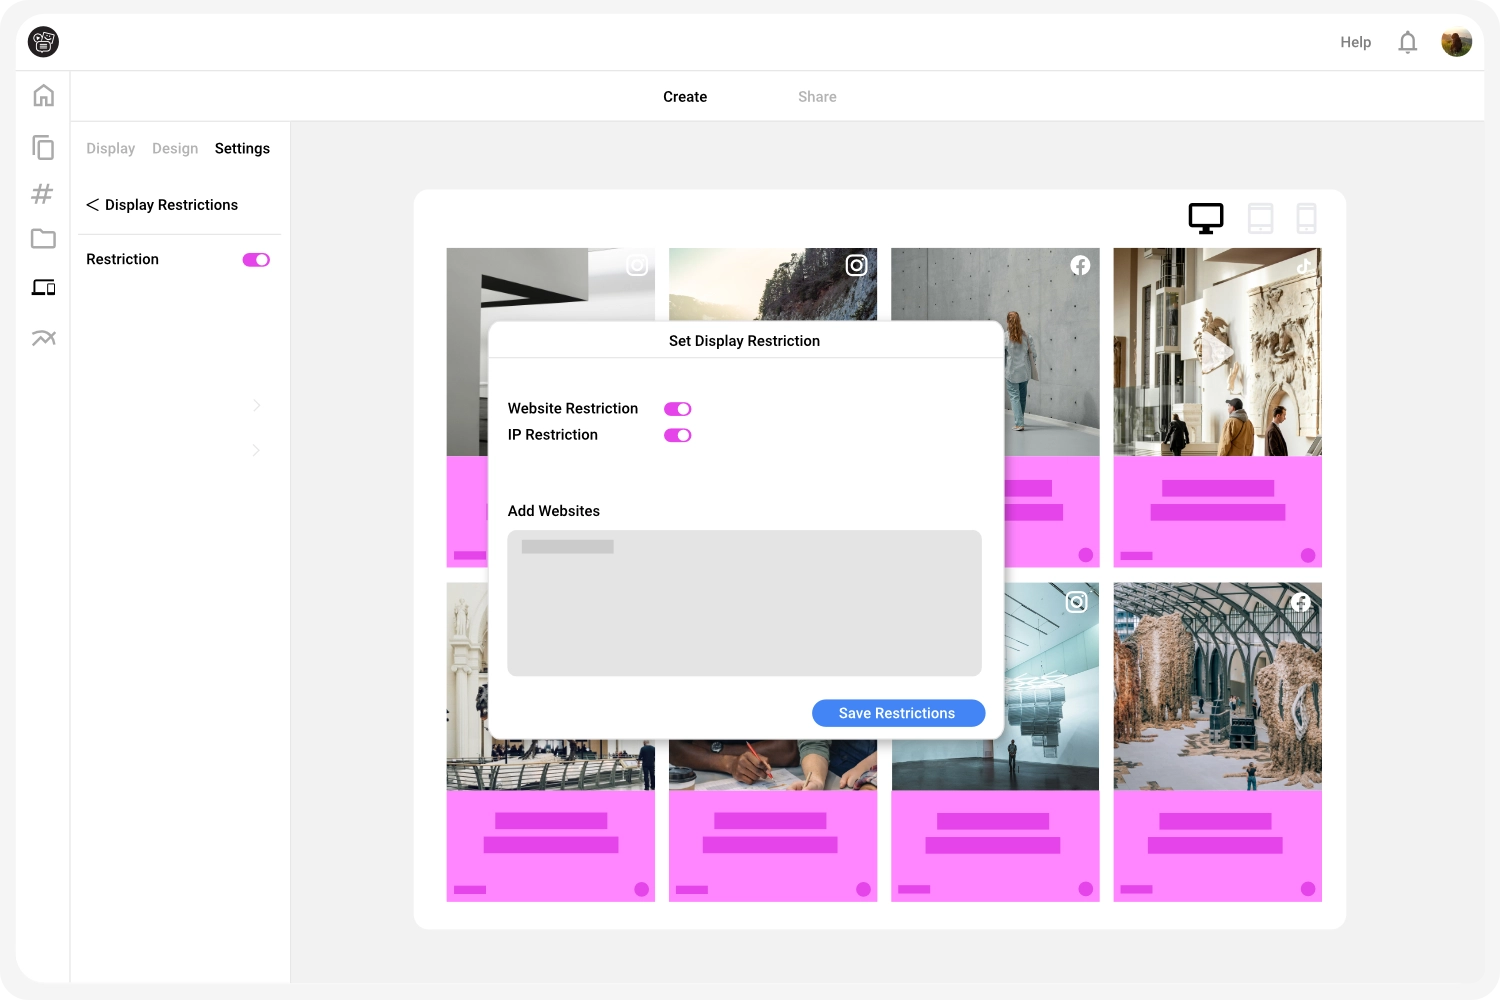Select the devices display icon in sidebar
Screen dimensions: 1500x1000
[43, 288]
